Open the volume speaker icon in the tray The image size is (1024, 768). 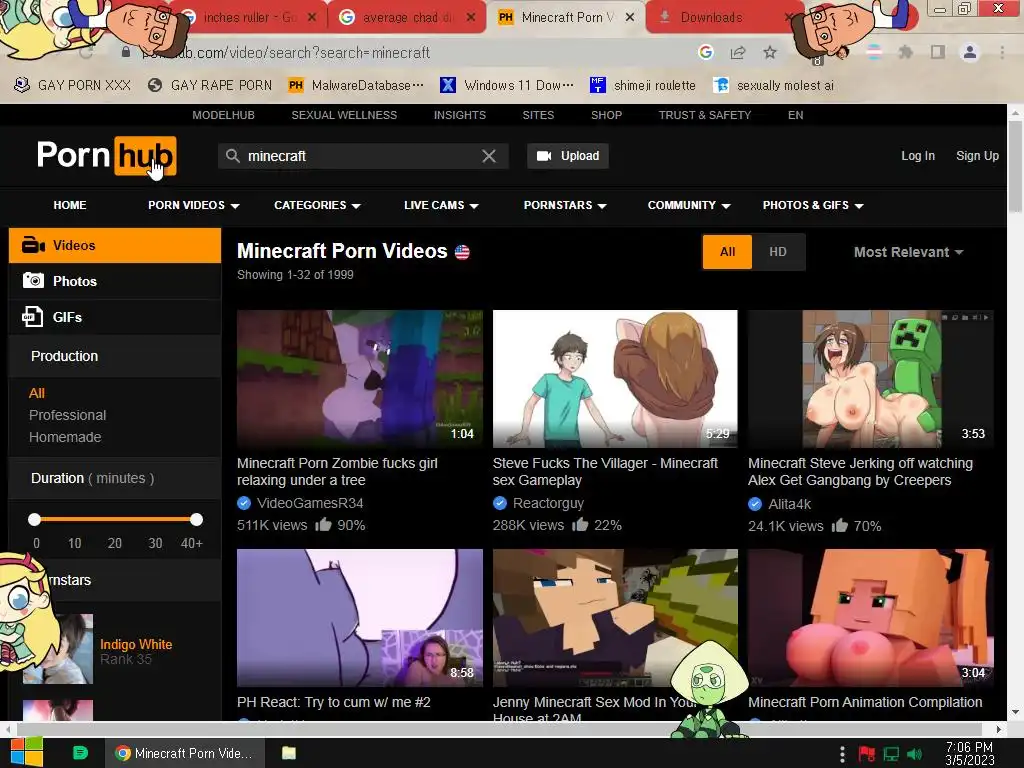pyautogui.click(x=914, y=754)
